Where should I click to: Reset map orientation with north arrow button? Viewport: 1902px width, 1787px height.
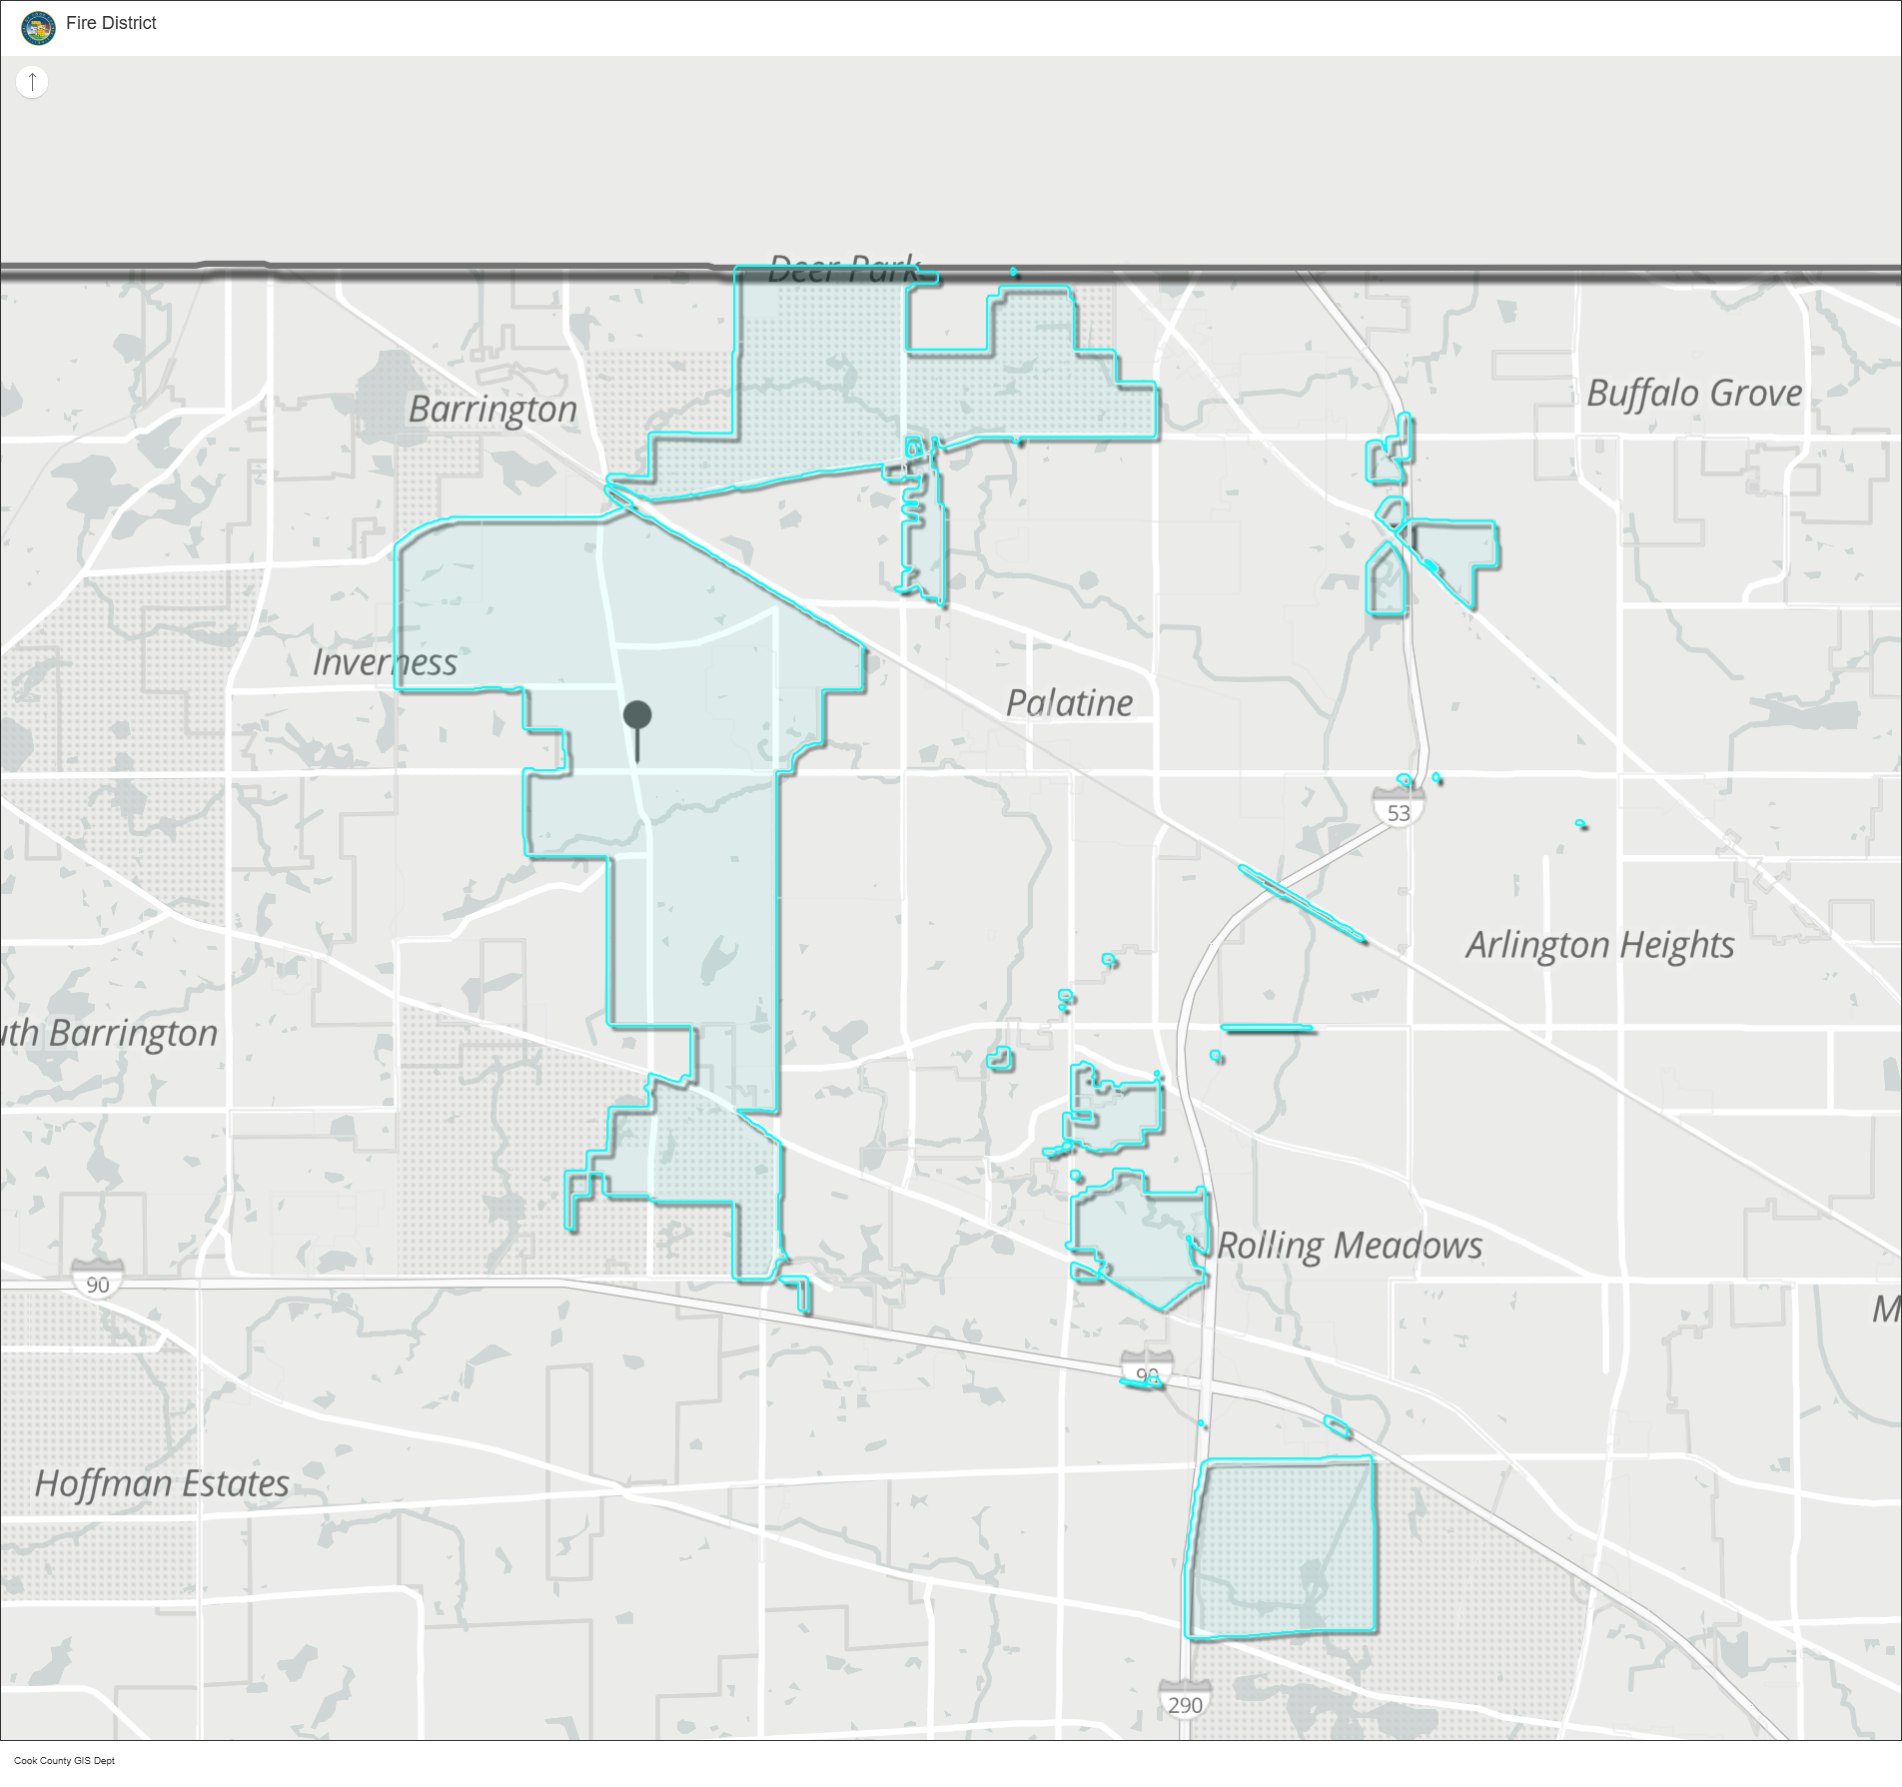[32, 82]
